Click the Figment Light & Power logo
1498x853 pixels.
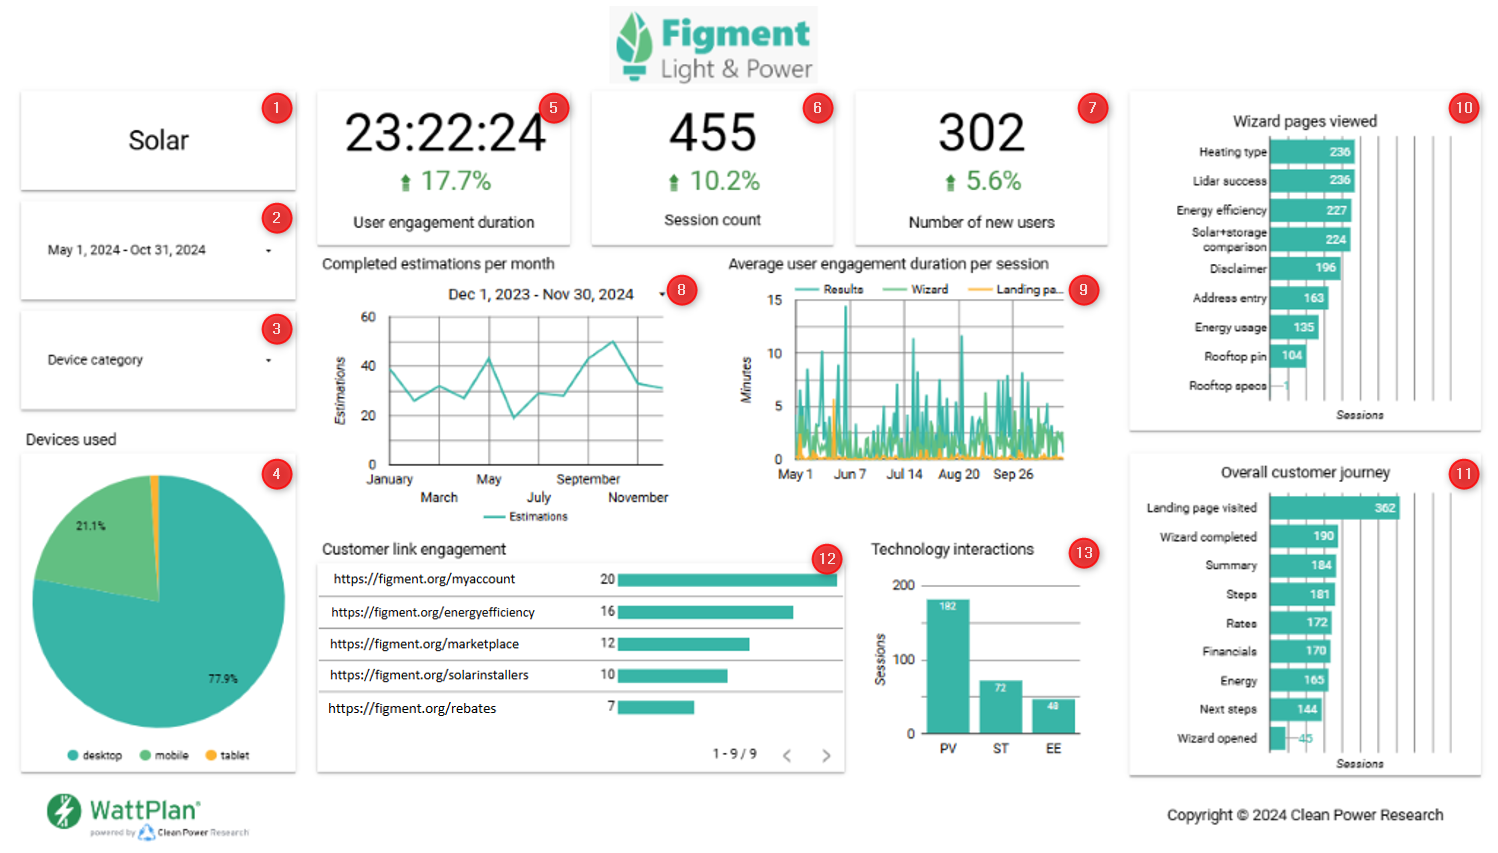[714, 45]
